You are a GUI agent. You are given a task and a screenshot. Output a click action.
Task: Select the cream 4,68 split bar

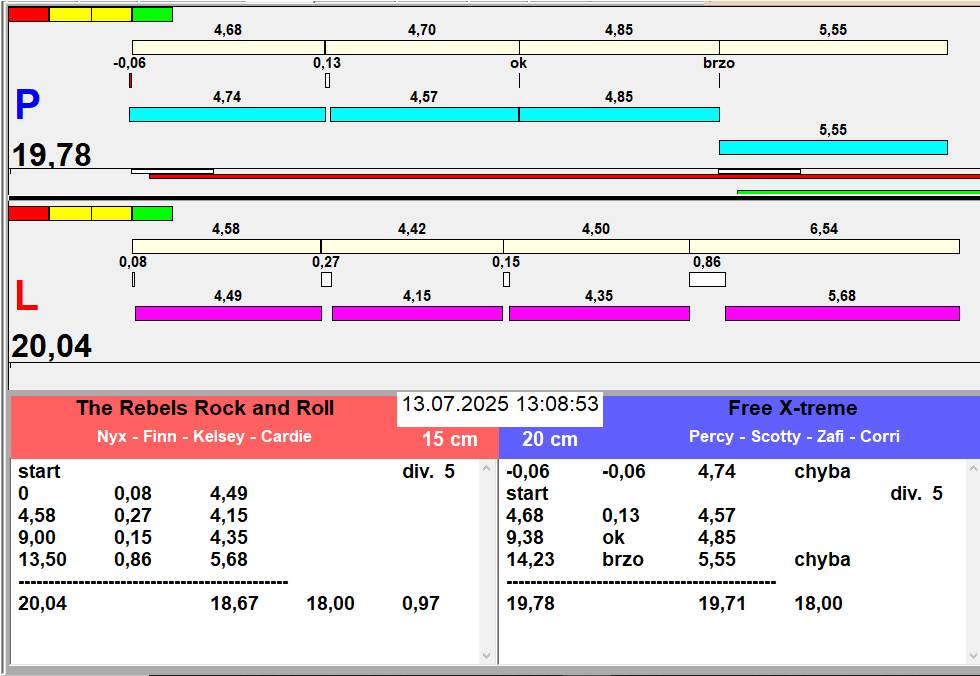pos(228,47)
